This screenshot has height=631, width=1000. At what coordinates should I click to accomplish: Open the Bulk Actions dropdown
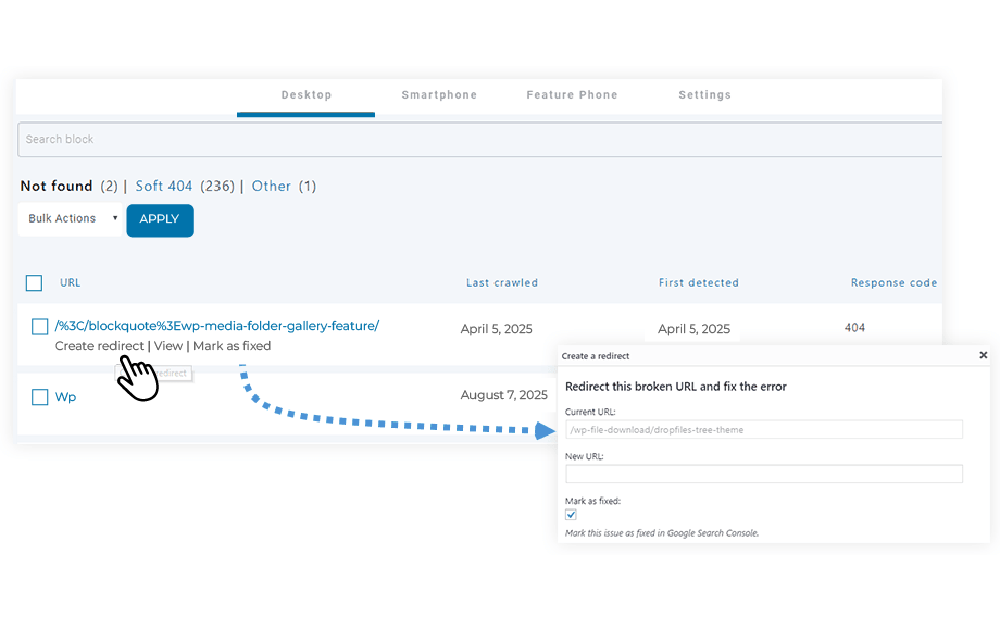tap(69, 218)
